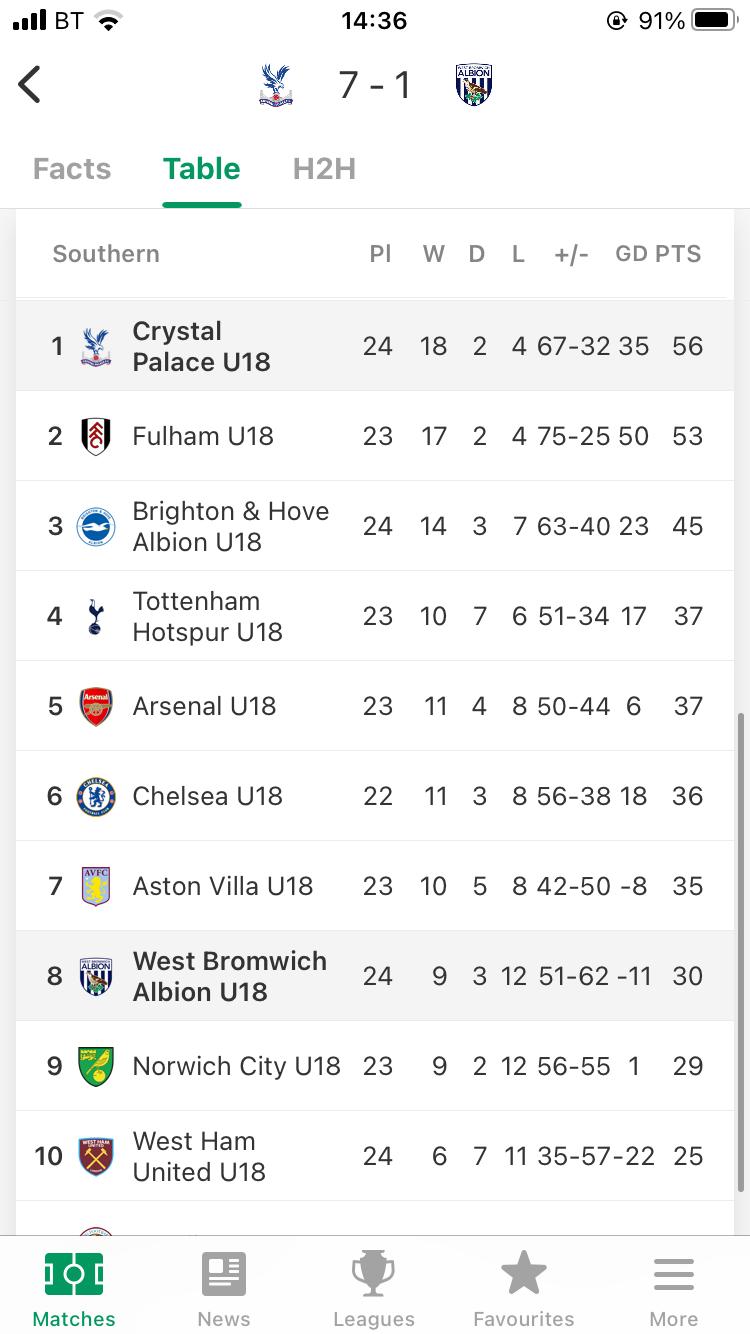Tap the Chelsea U18 club crest
Viewport: 750px width, 1334px height.
pyautogui.click(x=96, y=796)
